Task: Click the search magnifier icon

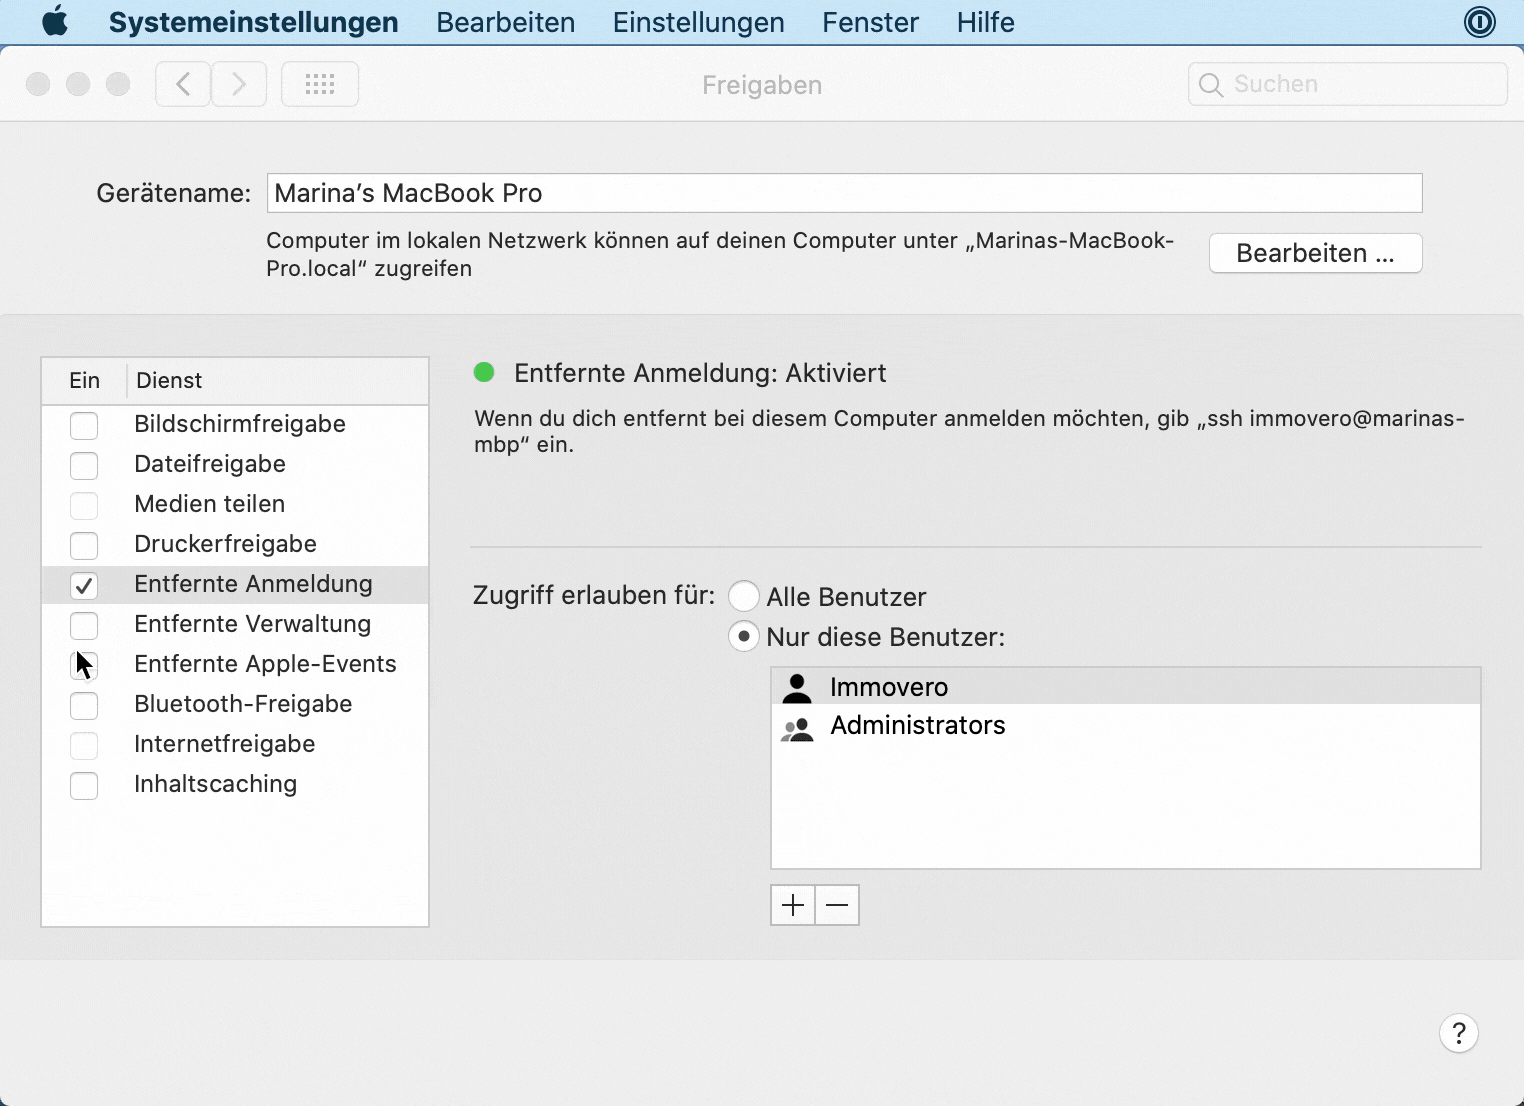Action: pyautogui.click(x=1210, y=85)
